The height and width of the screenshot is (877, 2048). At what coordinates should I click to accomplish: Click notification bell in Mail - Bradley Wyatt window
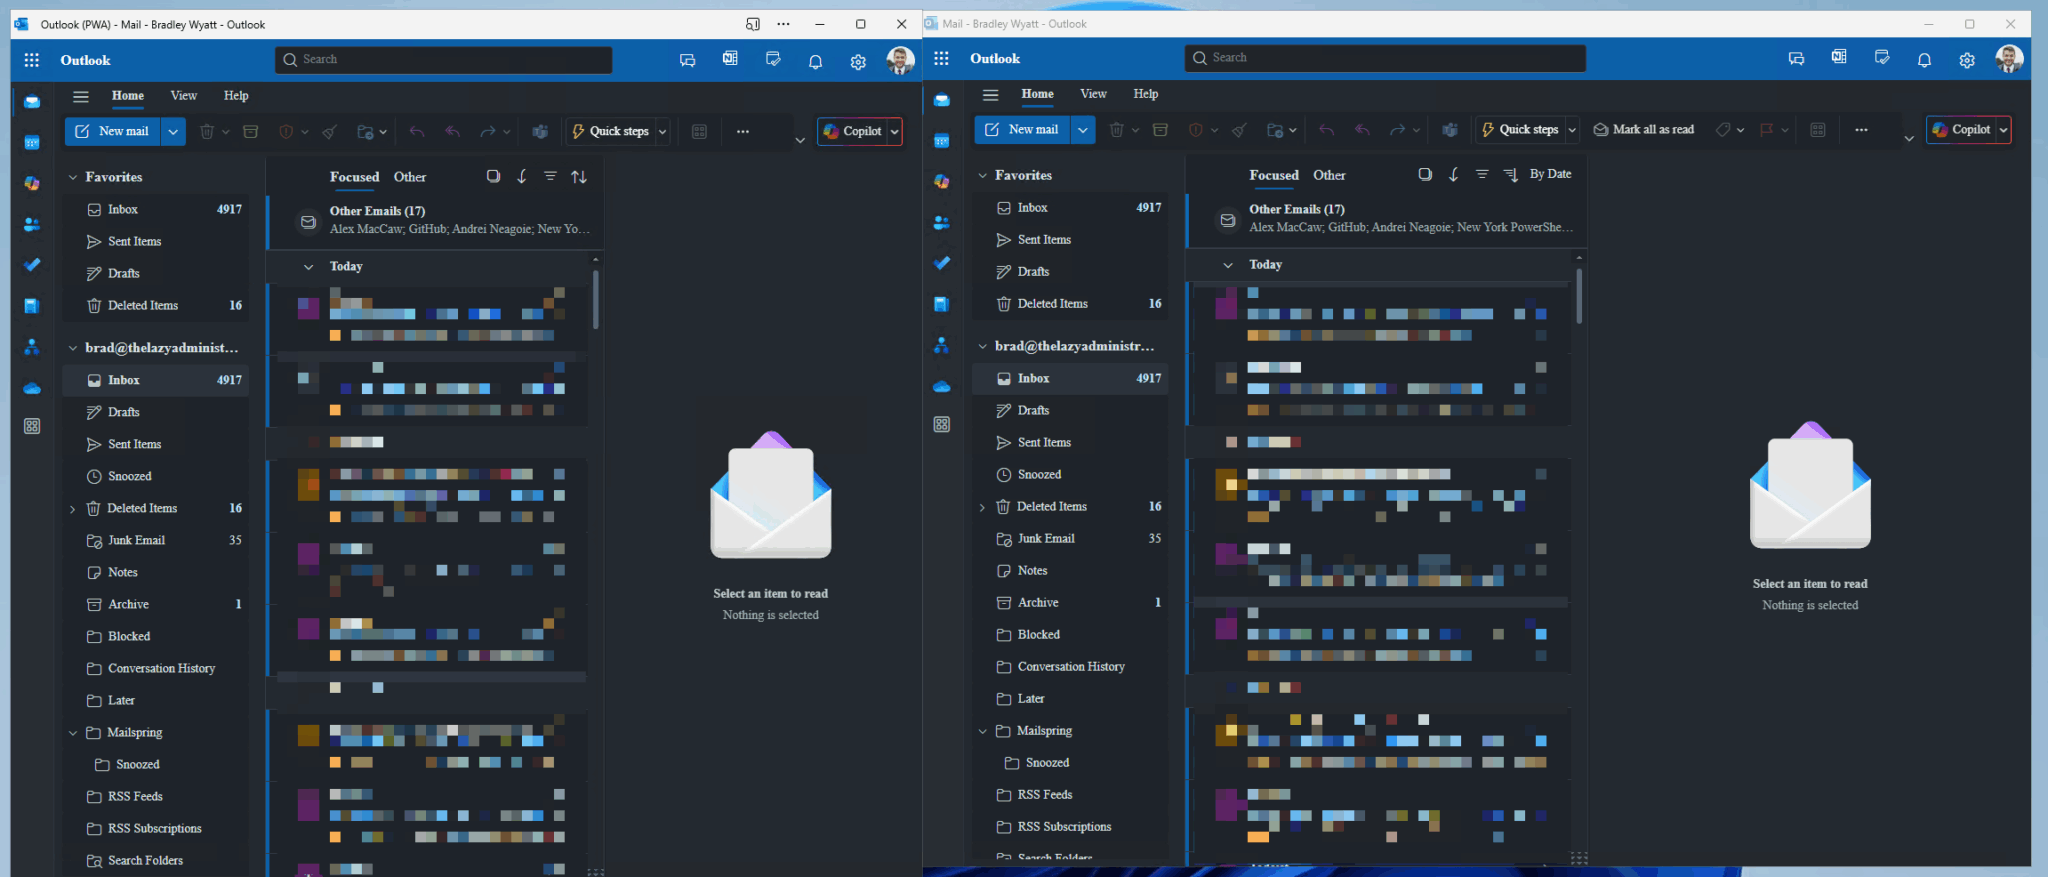click(1924, 60)
